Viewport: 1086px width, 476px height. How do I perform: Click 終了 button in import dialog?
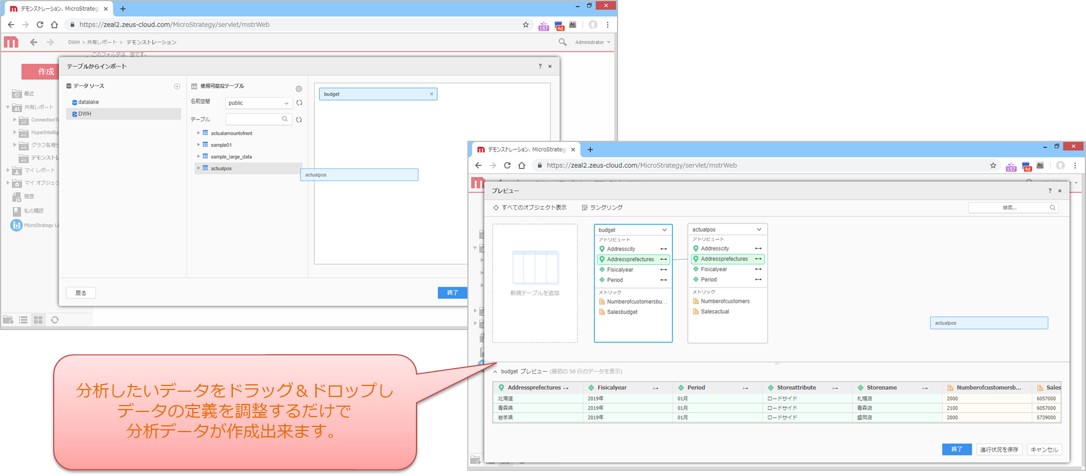click(x=452, y=293)
